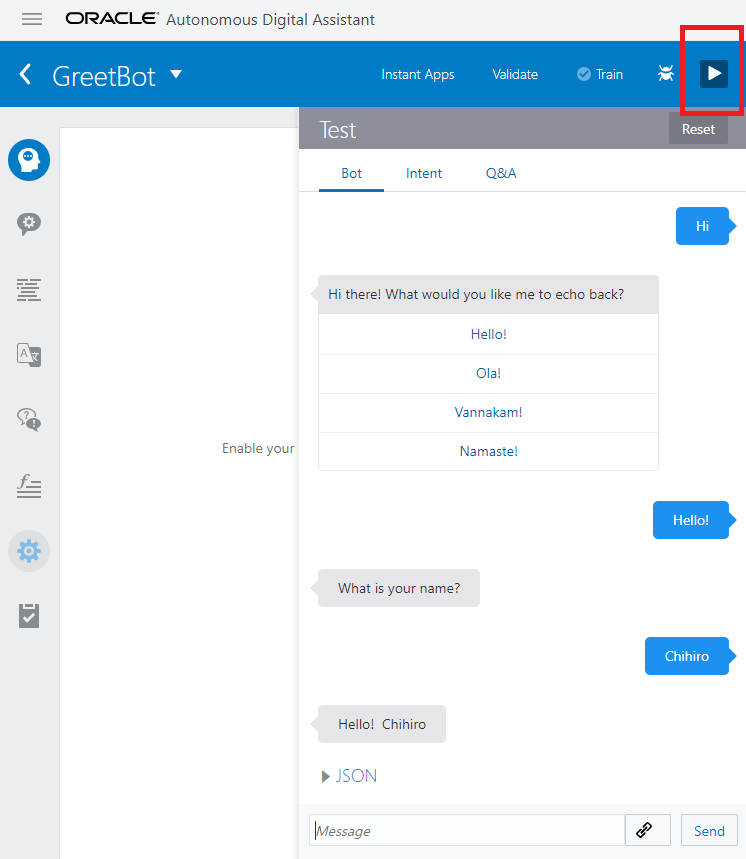This screenshot has width=746, height=859.
Task: Open the Intents head icon in sidebar
Action: coord(29,160)
